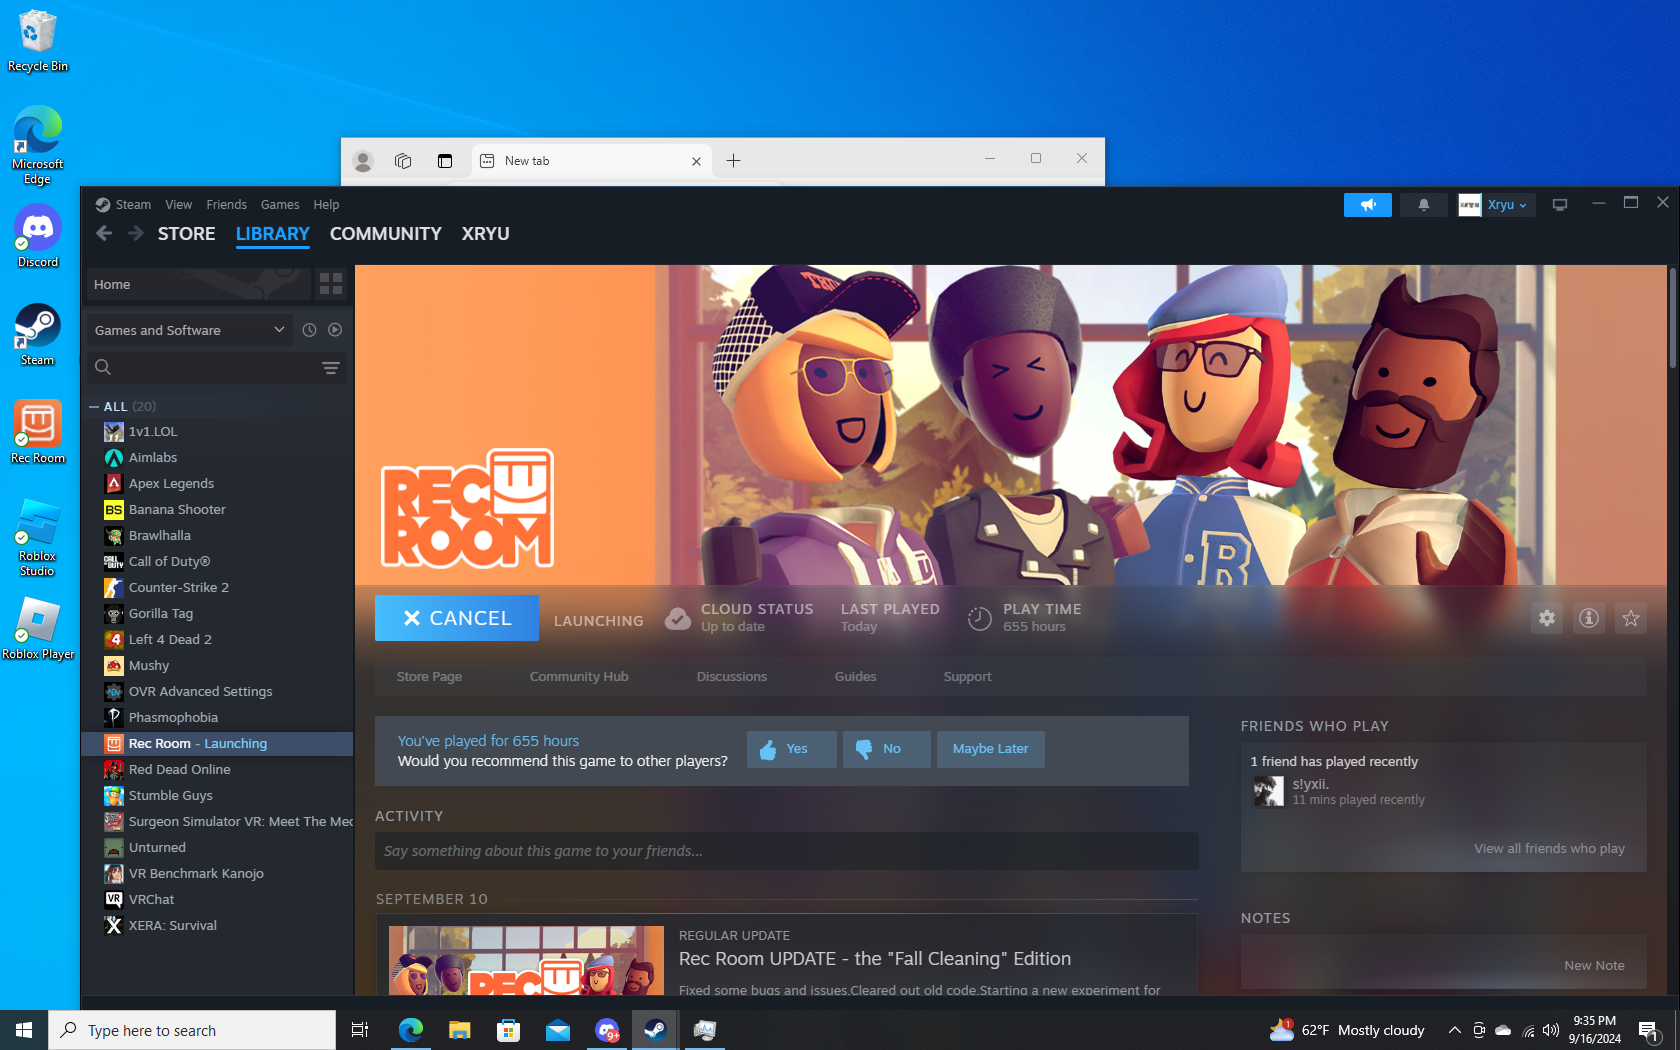Image resolution: width=1680 pixels, height=1050 pixels.
Task: Open the Help menu
Action: tap(326, 205)
